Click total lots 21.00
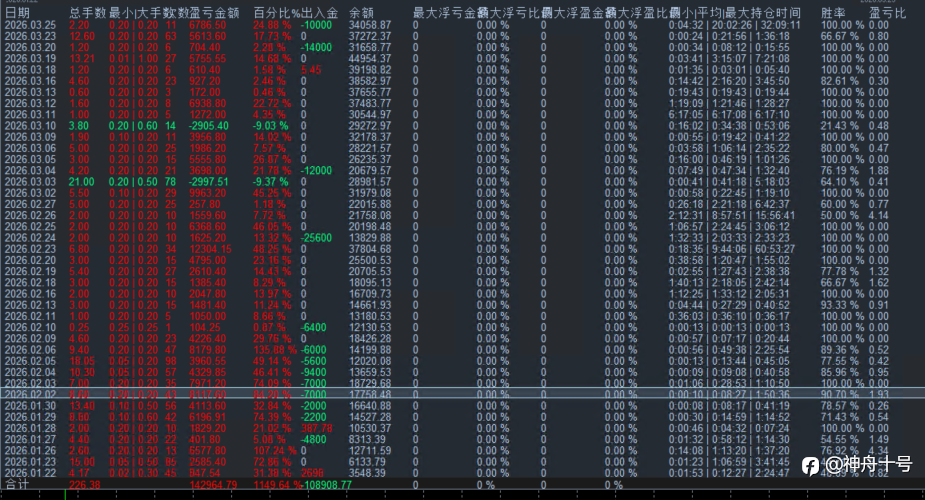This screenshot has width=925, height=500. click(81, 182)
